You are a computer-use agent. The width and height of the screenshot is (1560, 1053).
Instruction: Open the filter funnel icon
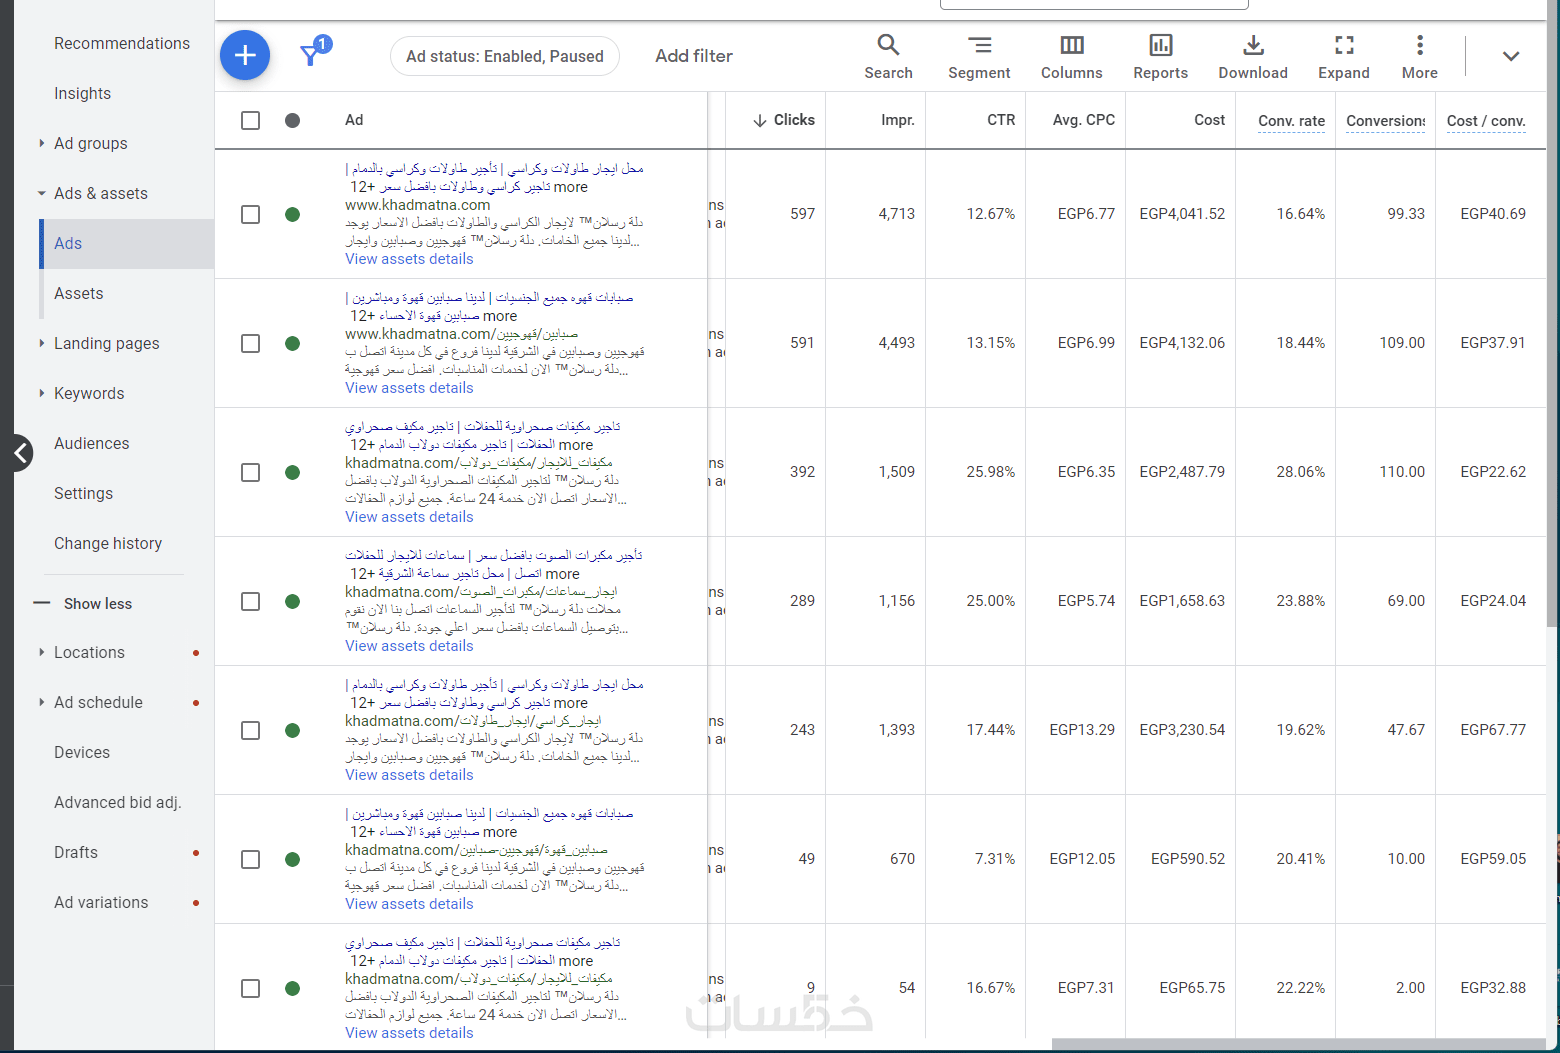point(311,56)
